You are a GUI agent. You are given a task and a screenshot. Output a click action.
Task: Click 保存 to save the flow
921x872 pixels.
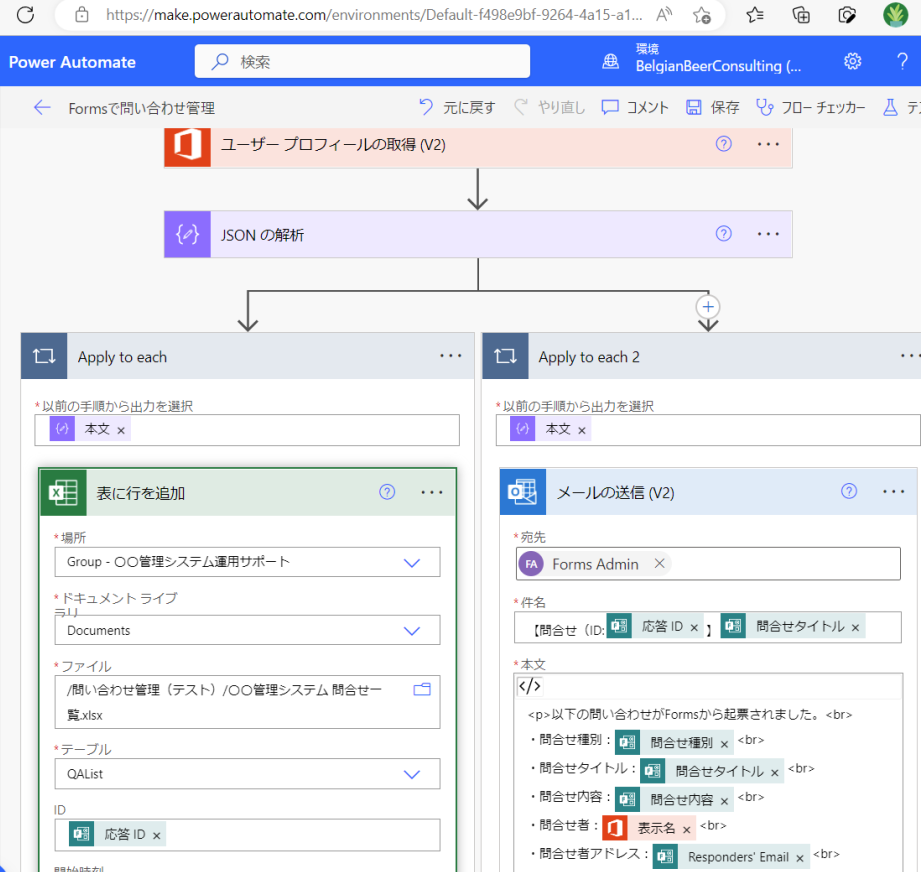coord(713,108)
